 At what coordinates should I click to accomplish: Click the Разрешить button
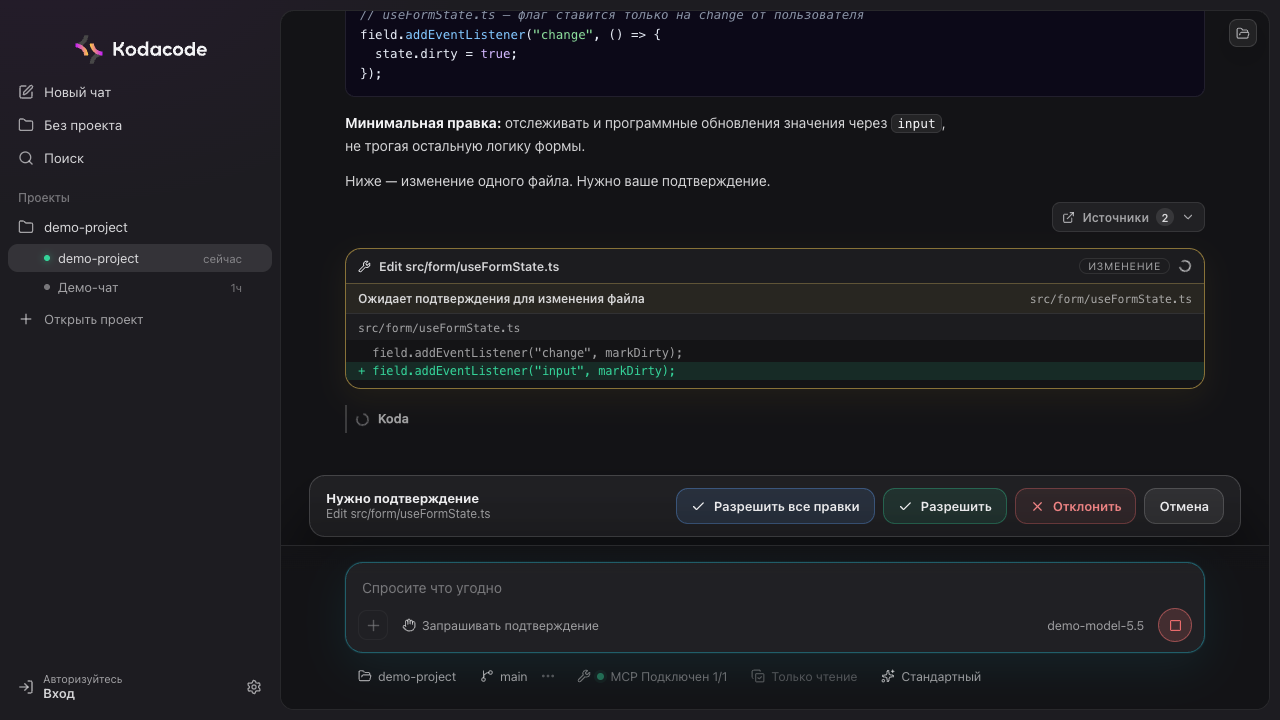944,506
